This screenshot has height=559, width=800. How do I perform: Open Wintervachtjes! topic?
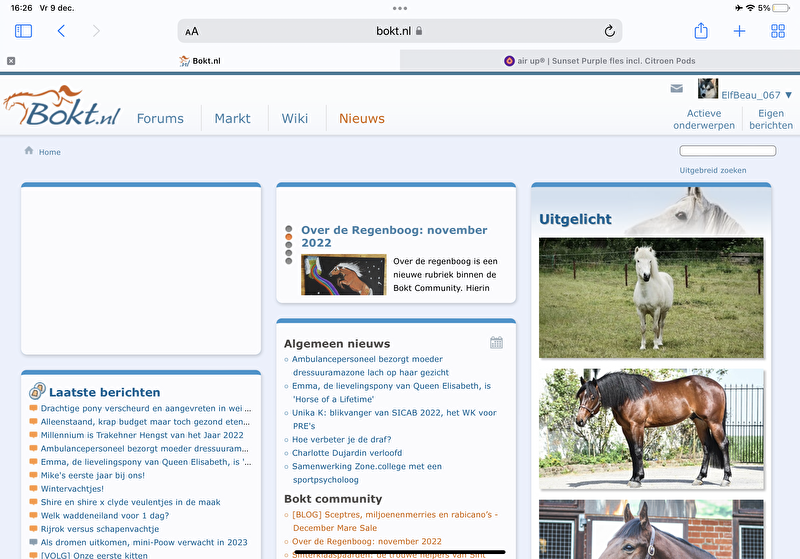point(72,489)
